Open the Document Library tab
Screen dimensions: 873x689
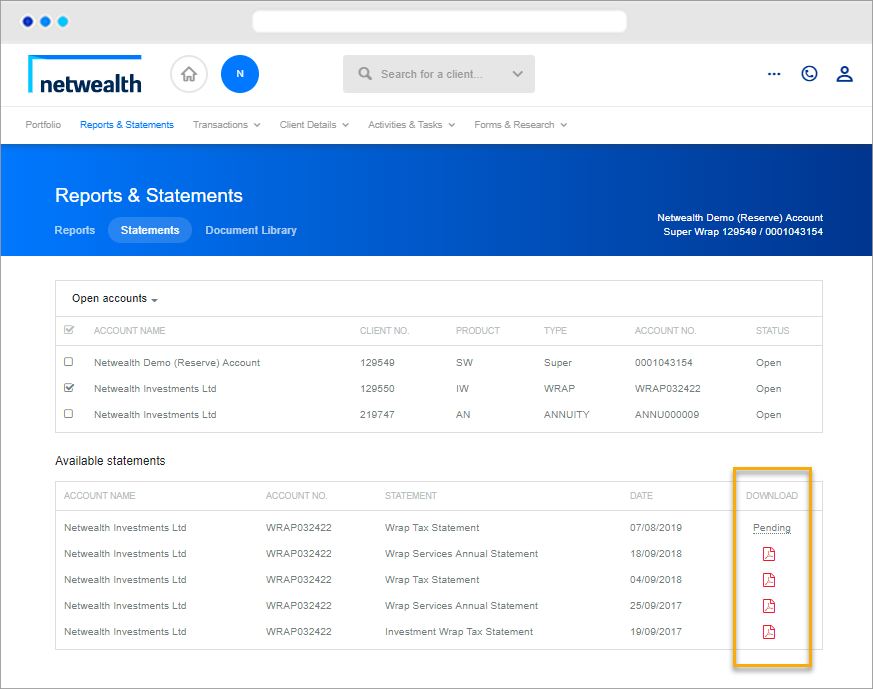251,230
